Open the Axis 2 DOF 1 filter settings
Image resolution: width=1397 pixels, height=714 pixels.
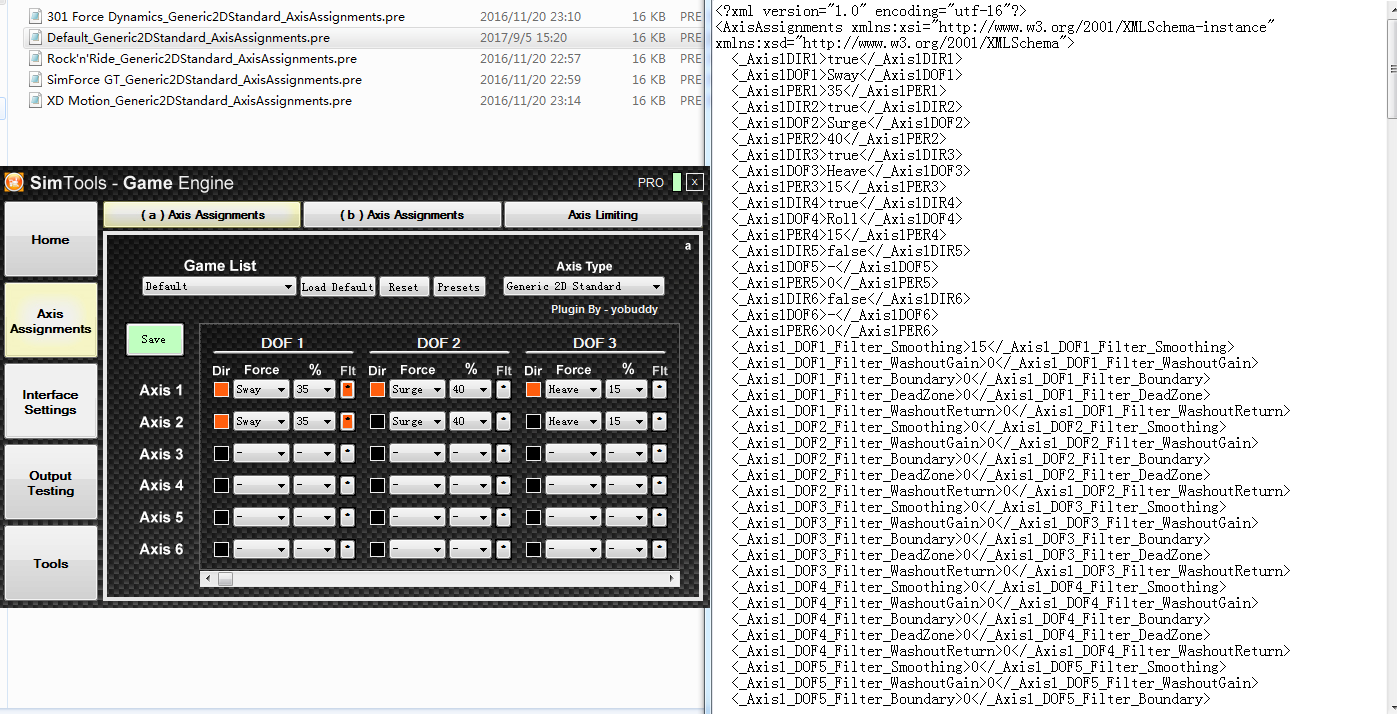tap(347, 421)
